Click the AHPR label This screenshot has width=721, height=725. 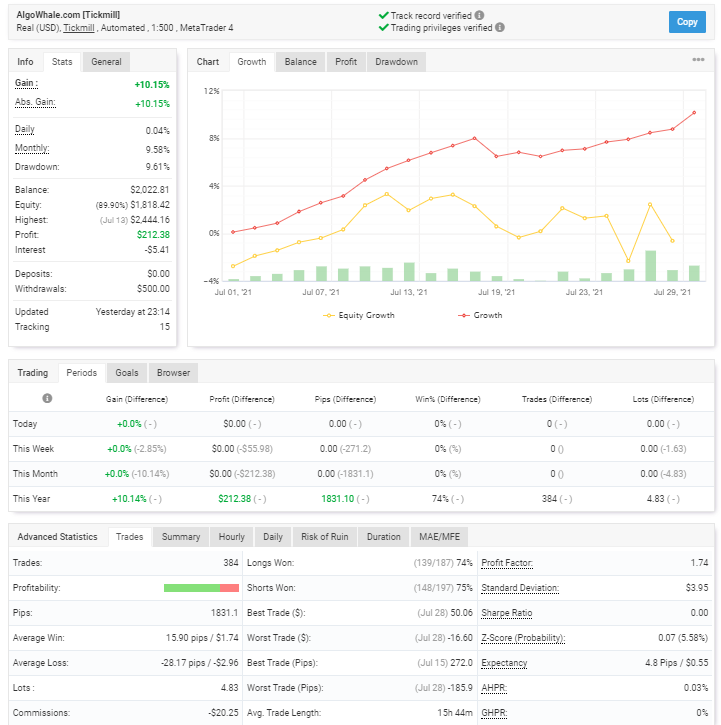point(494,688)
